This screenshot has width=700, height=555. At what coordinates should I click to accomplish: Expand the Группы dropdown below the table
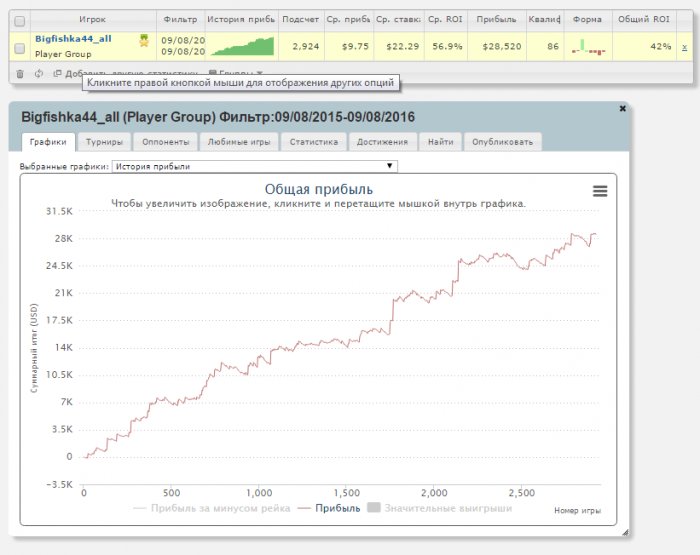point(235,73)
